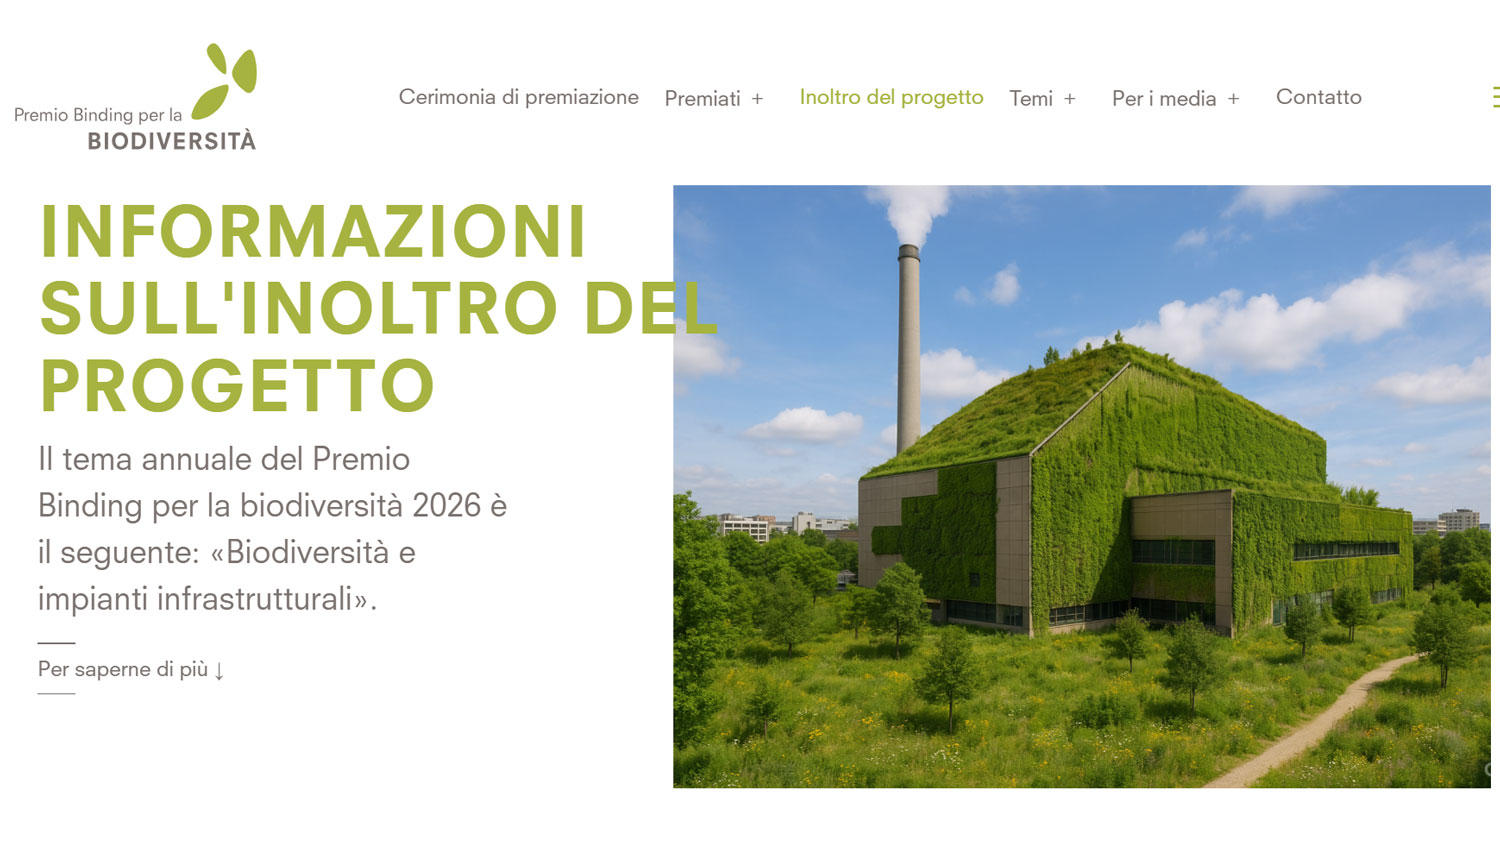This screenshot has height=844, width=1500.
Task: Select the highlighted Inoltro del progetto item
Action: click(x=890, y=97)
